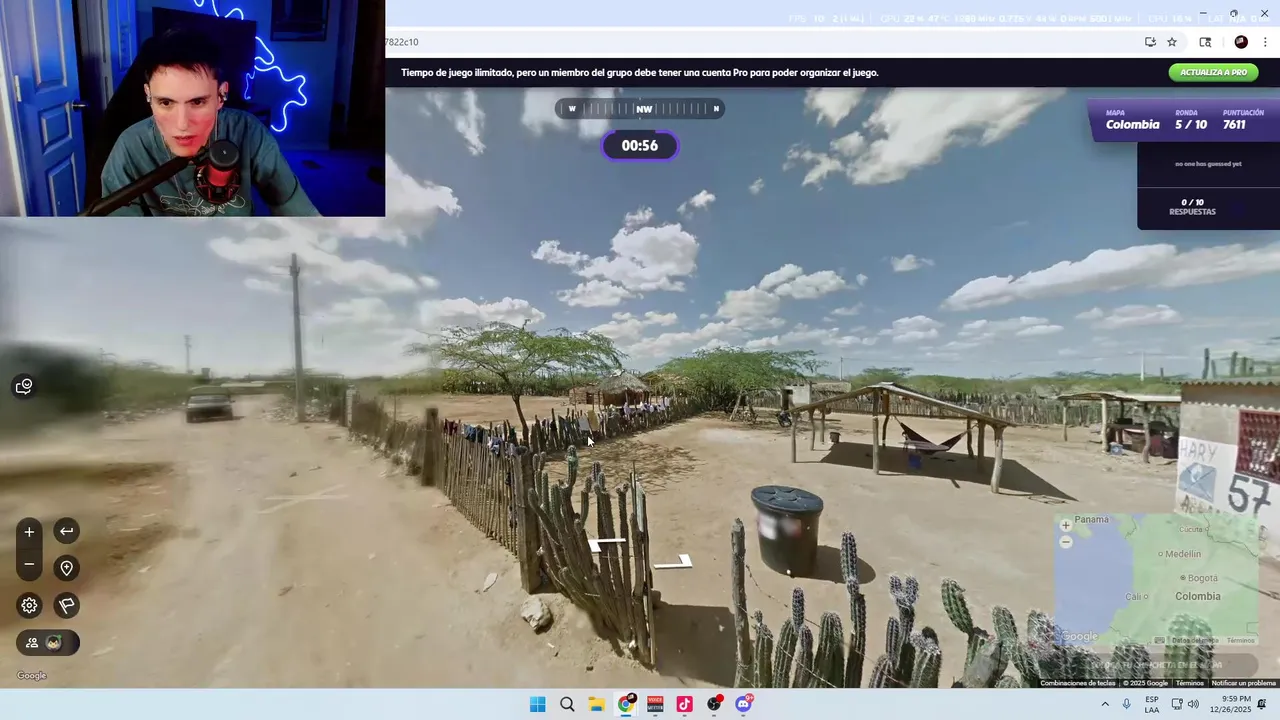This screenshot has height=720, width=1280.
Task: Click the microphone tray icon
Action: point(1127,704)
